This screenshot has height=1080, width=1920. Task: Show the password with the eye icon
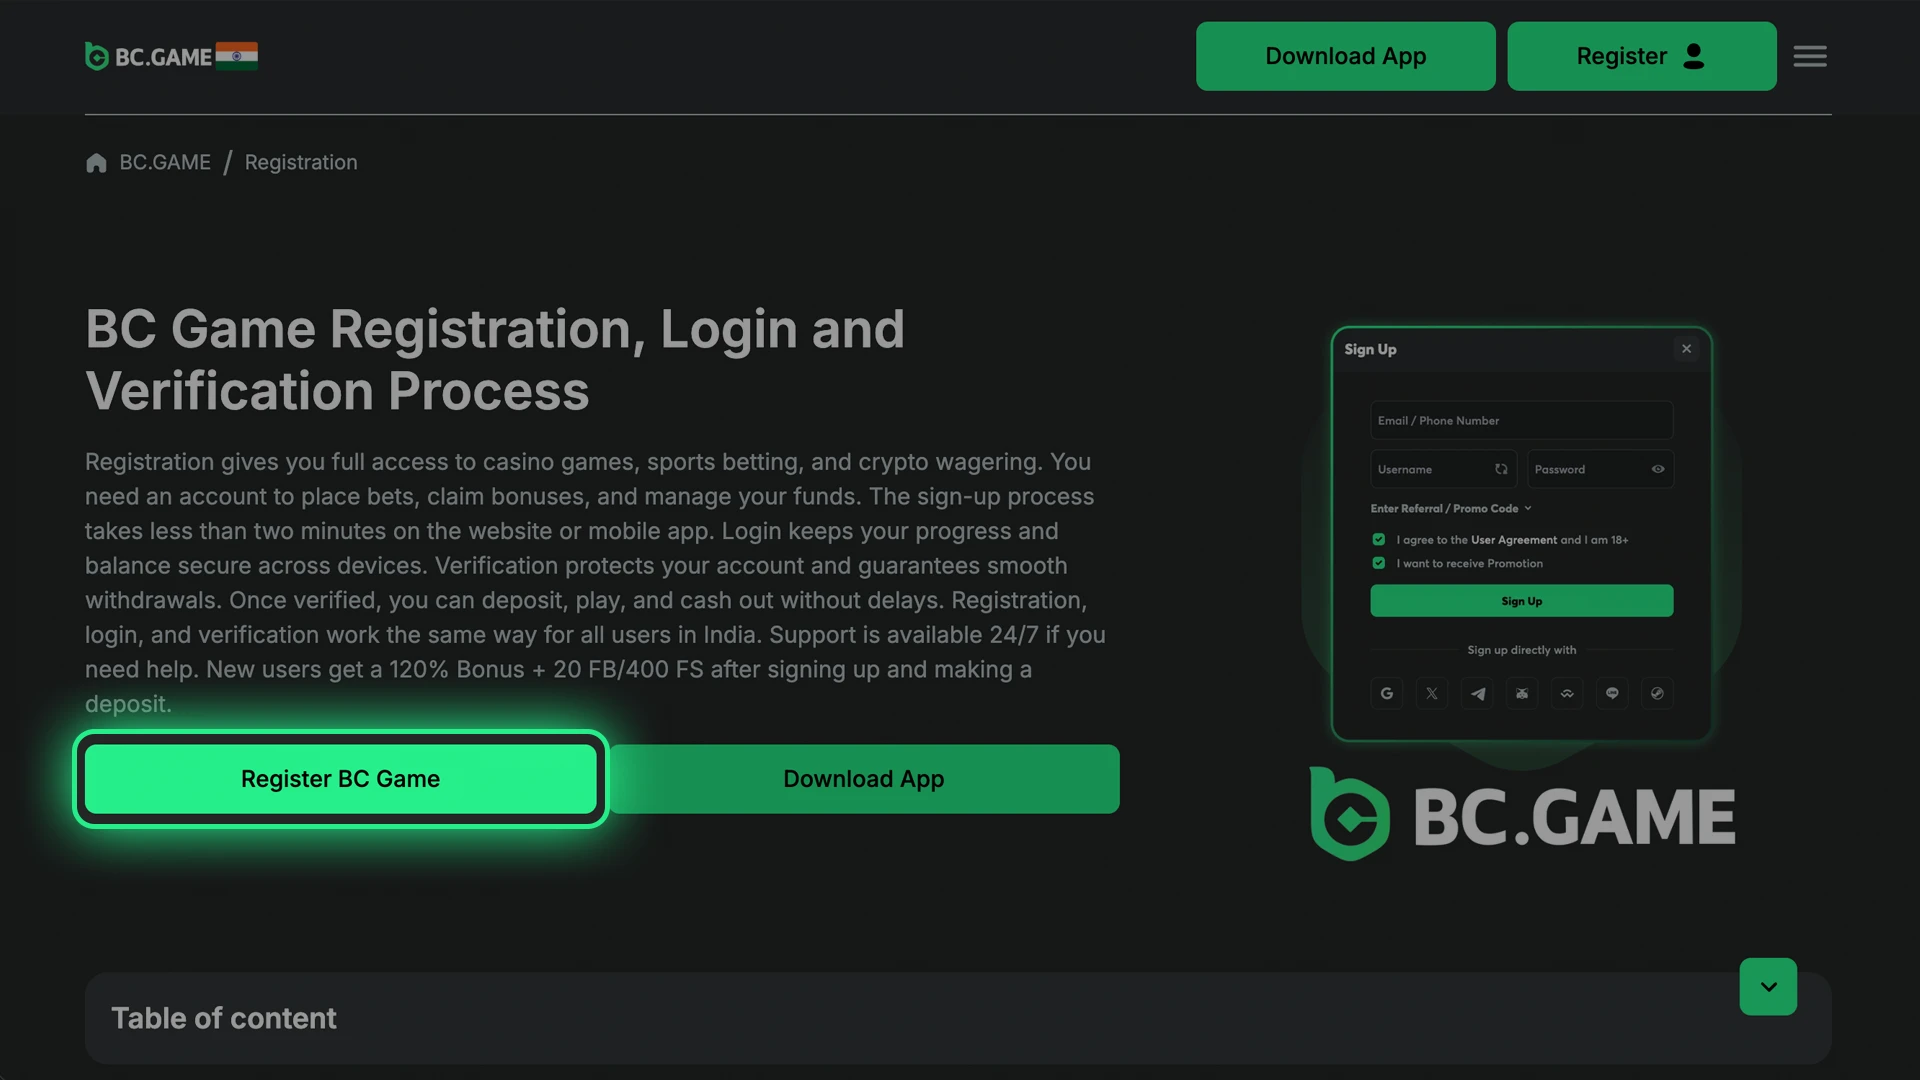[1657, 468]
